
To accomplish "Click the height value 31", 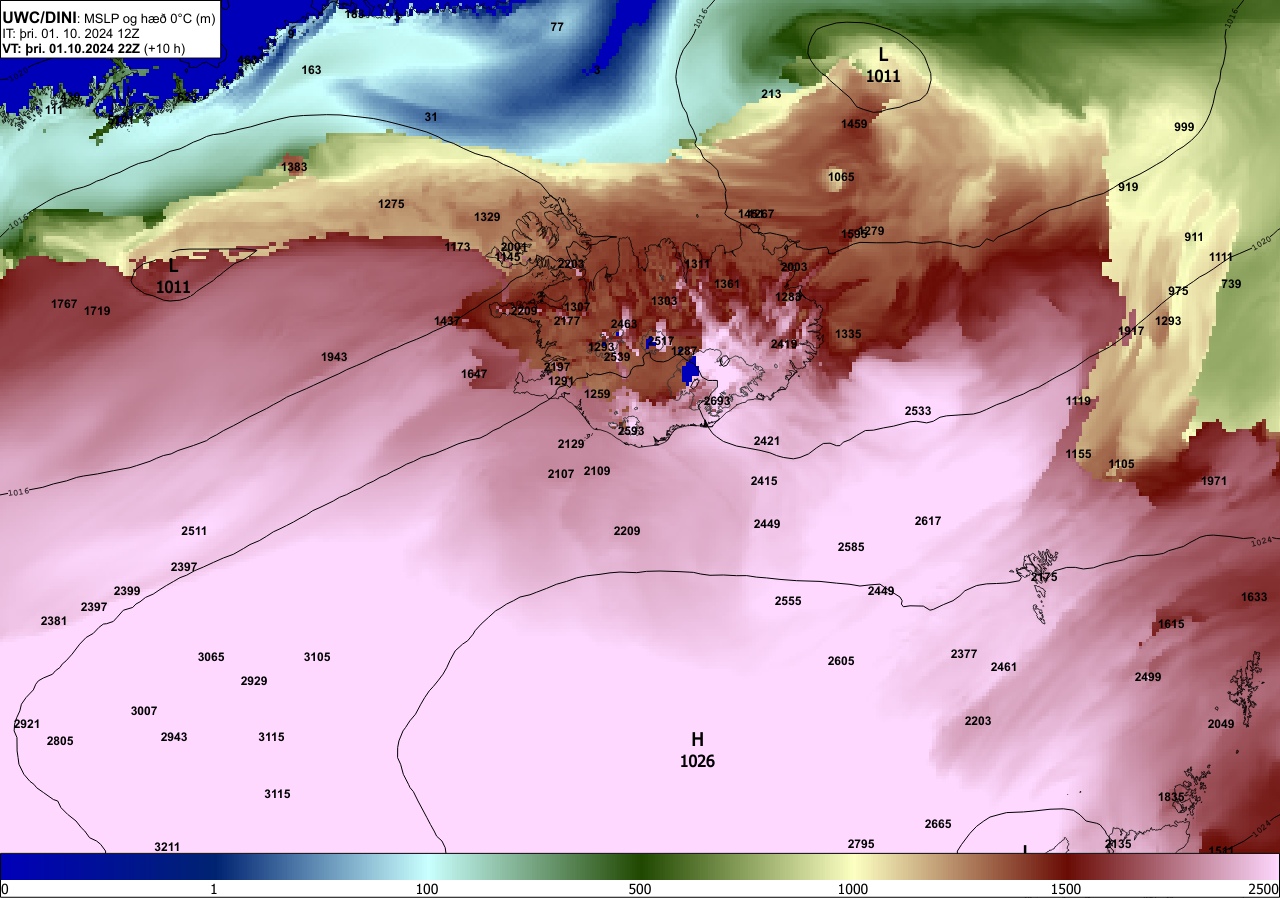I will click(x=431, y=117).
